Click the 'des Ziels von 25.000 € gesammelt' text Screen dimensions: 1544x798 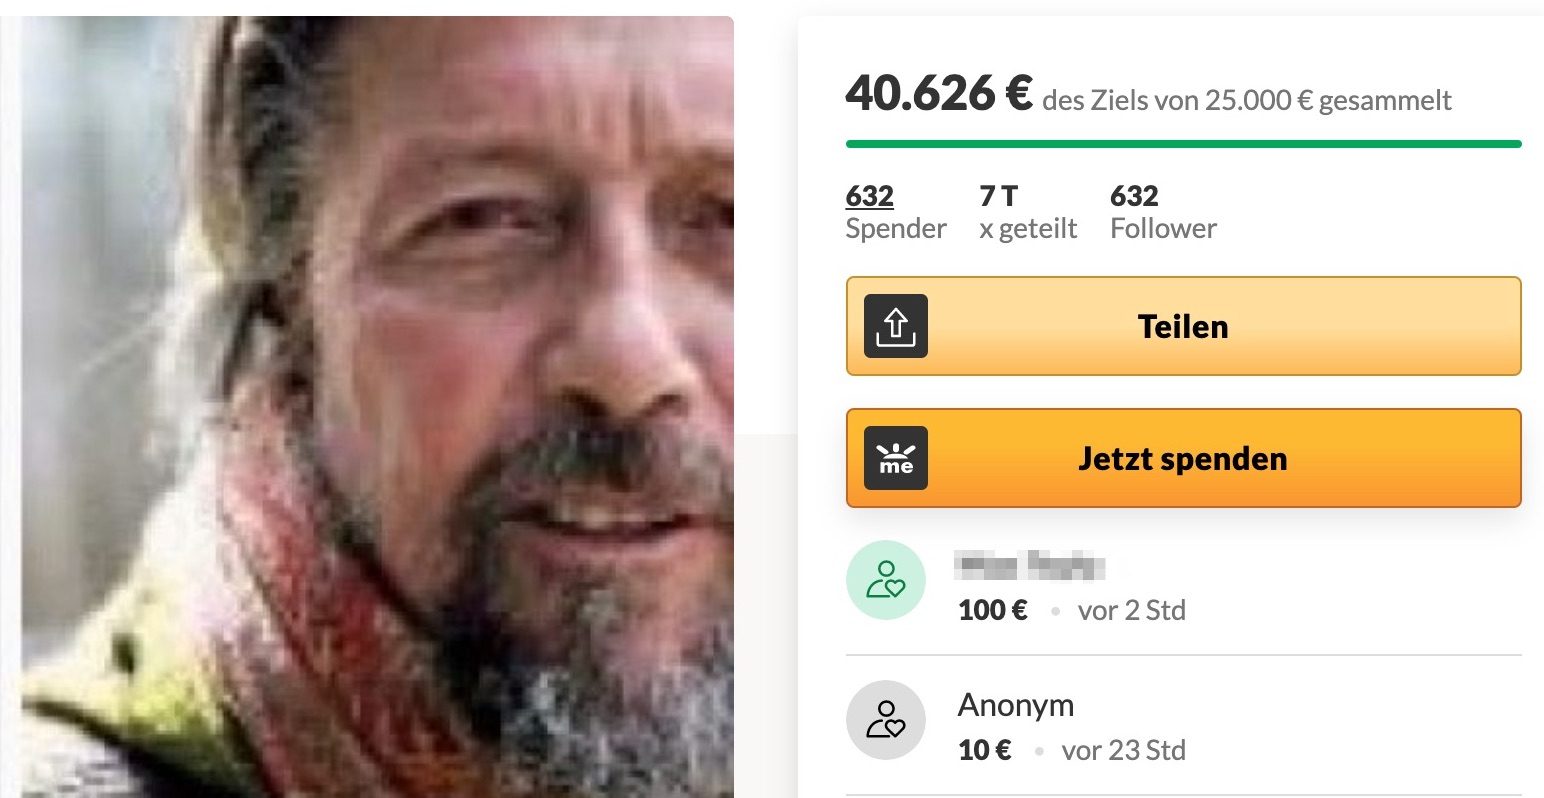tap(1247, 100)
